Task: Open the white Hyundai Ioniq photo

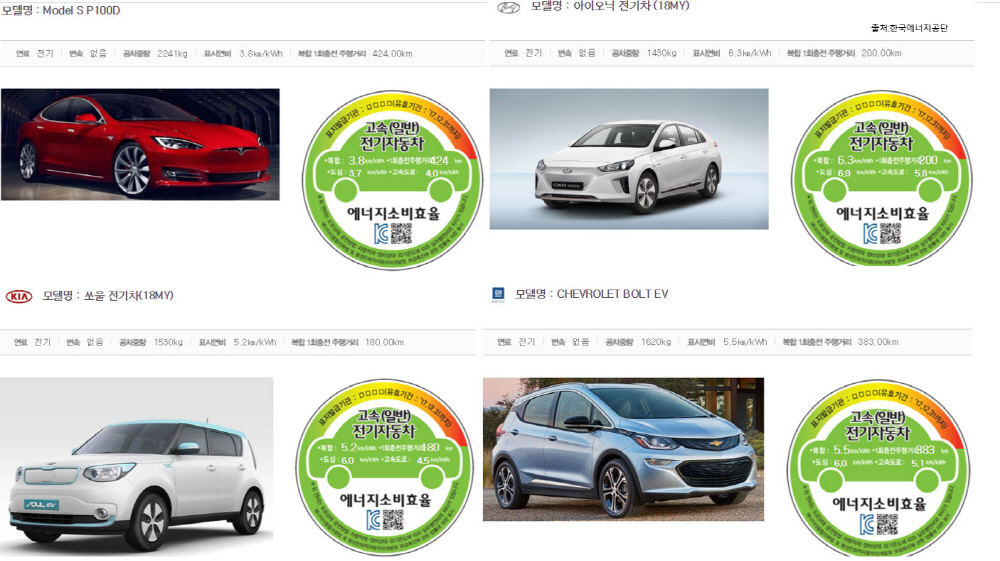Action: pyautogui.click(x=629, y=159)
